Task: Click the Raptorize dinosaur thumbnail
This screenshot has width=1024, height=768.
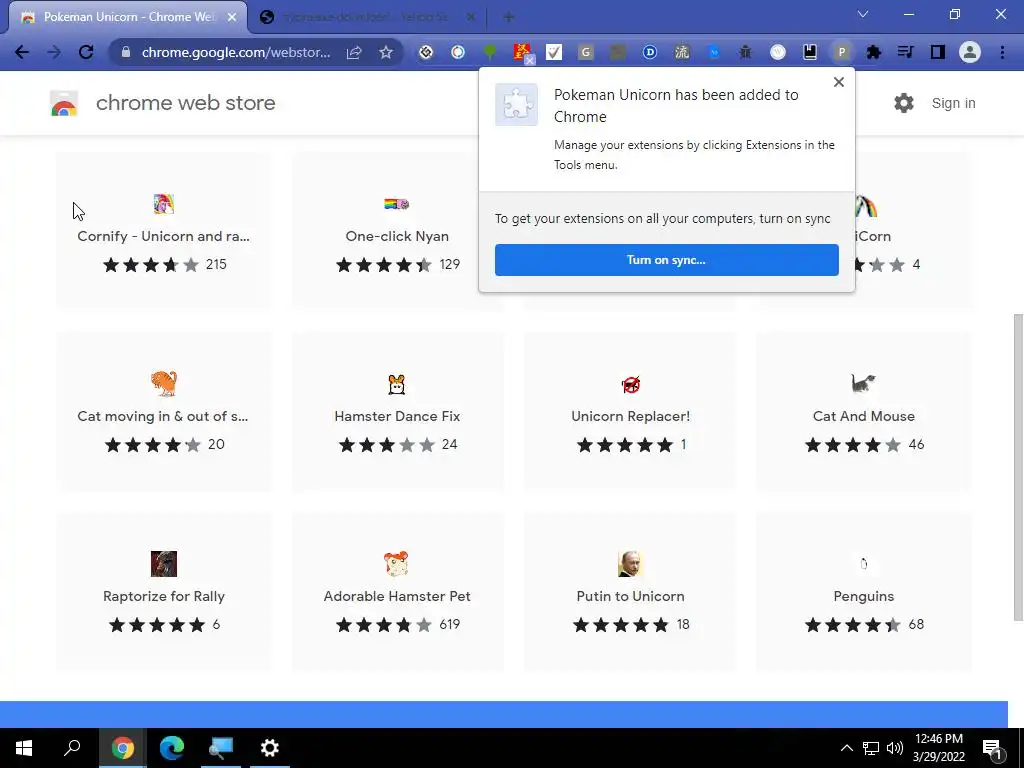Action: coord(164,564)
